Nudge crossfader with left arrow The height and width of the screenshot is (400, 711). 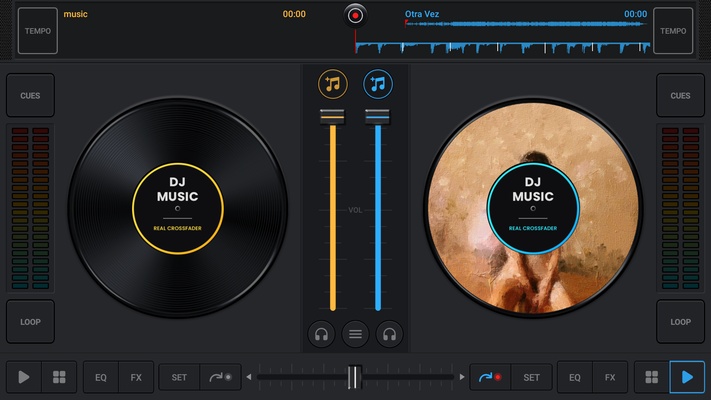click(x=249, y=377)
